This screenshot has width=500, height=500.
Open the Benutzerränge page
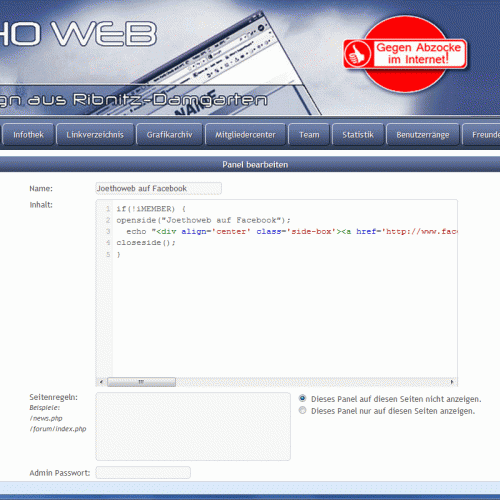(x=423, y=135)
